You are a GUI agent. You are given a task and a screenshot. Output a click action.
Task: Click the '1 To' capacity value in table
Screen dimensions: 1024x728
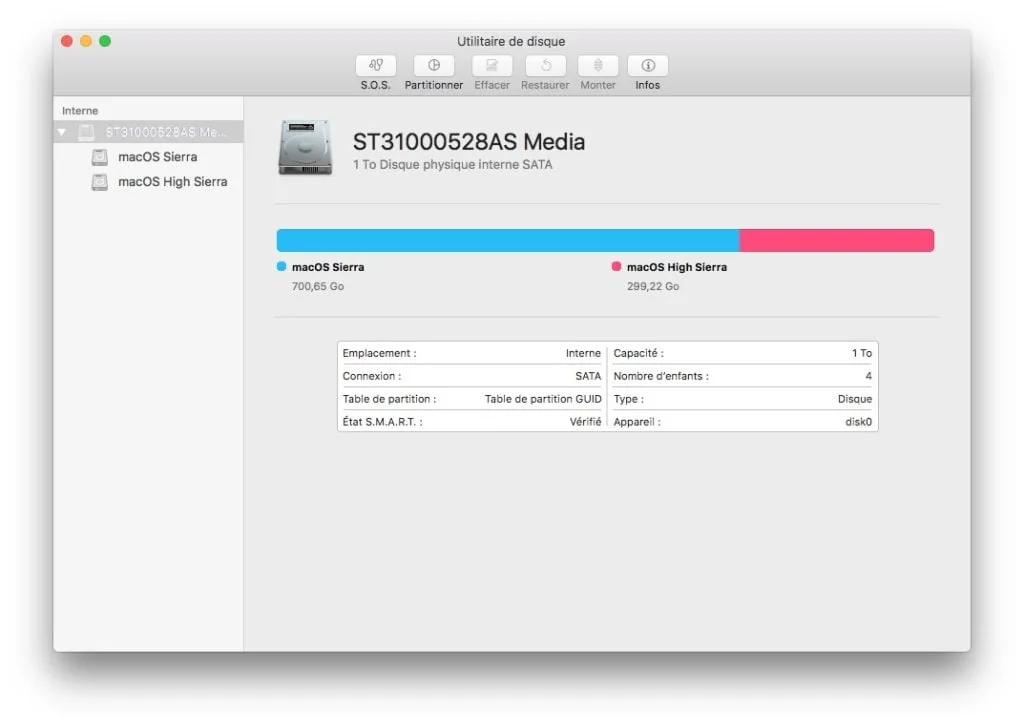[x=861, y=353]
